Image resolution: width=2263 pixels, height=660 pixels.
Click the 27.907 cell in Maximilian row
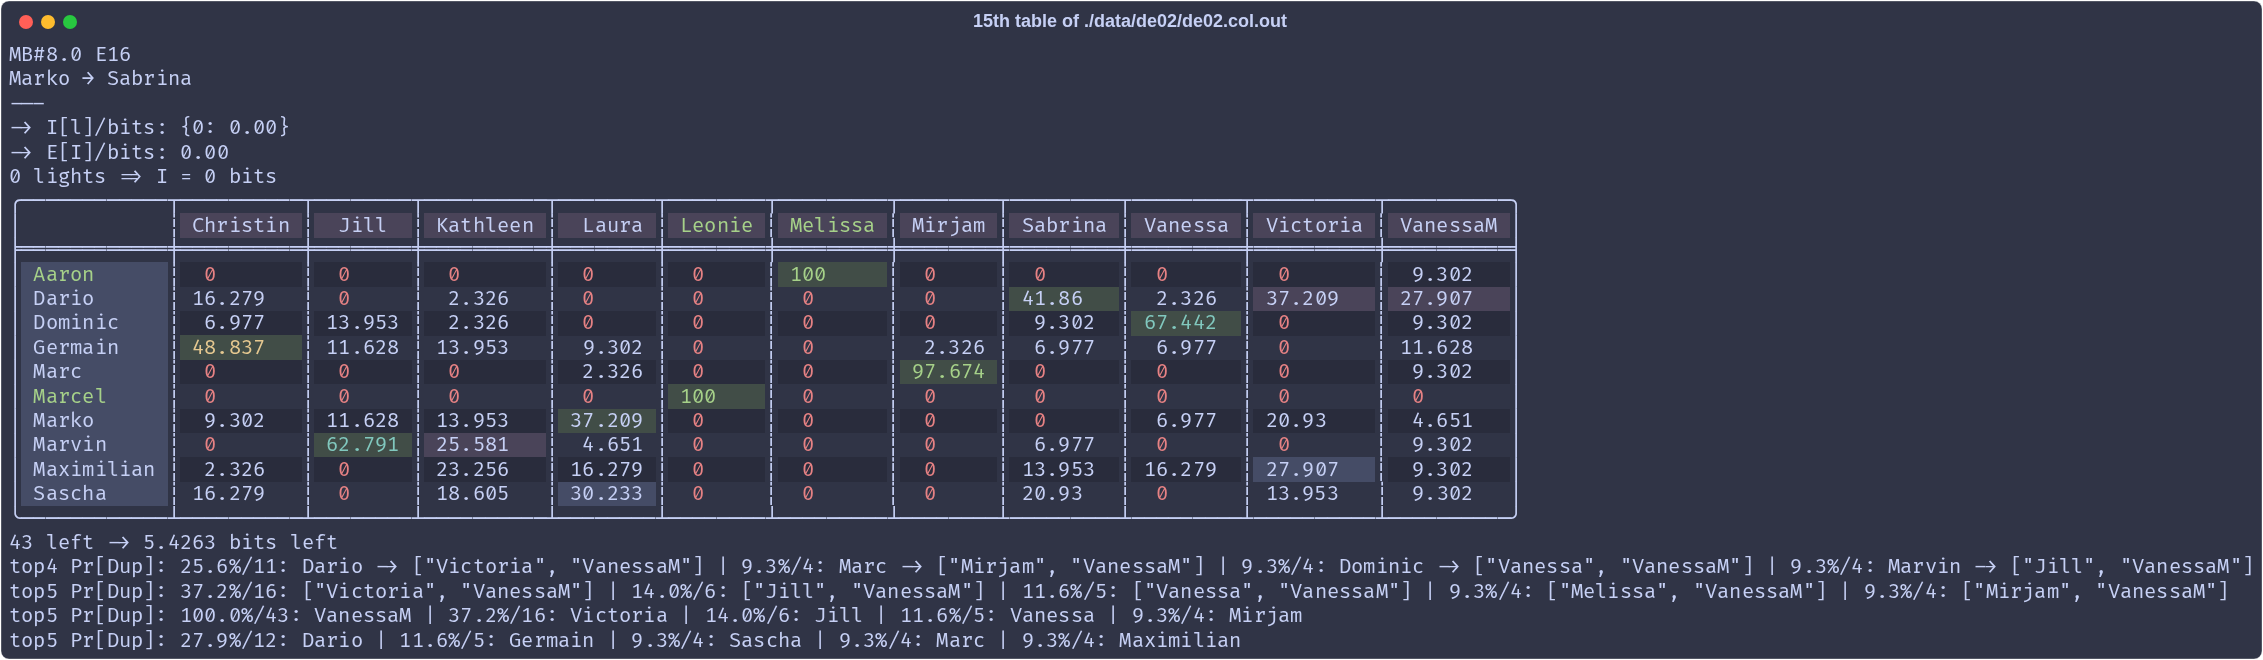tap(1315, 469)
